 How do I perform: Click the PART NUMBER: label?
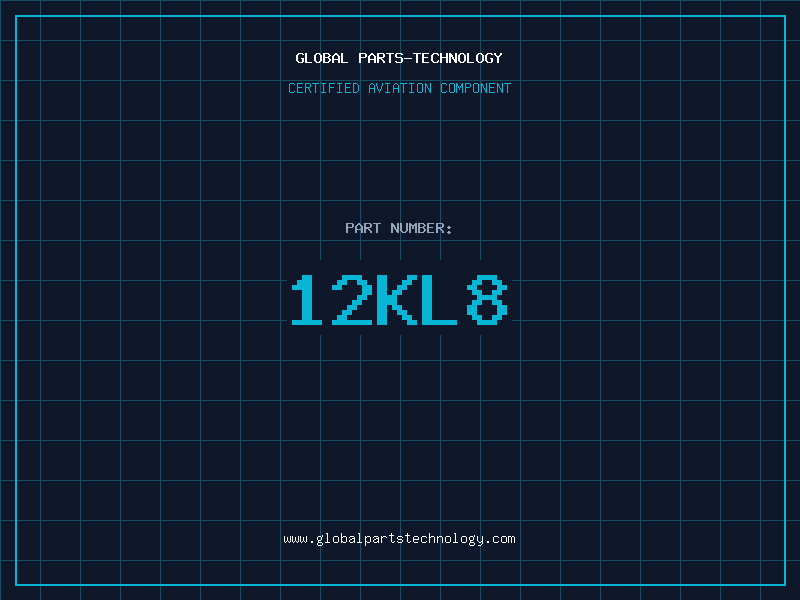coord(399,228)
